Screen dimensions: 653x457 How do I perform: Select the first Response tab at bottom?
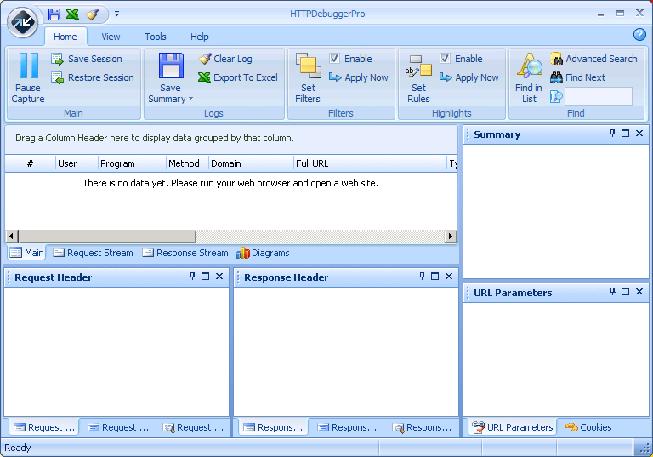click(x=273, y=427)
